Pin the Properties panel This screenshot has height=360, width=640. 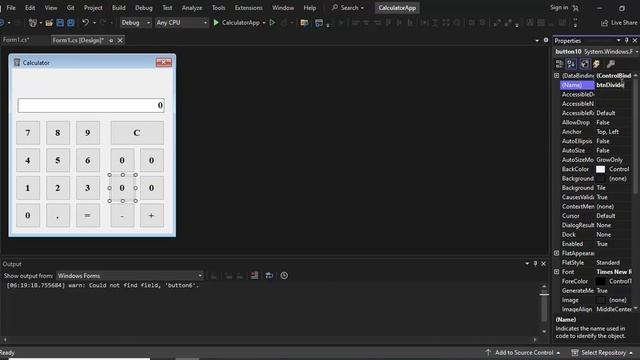click(627, 40)
